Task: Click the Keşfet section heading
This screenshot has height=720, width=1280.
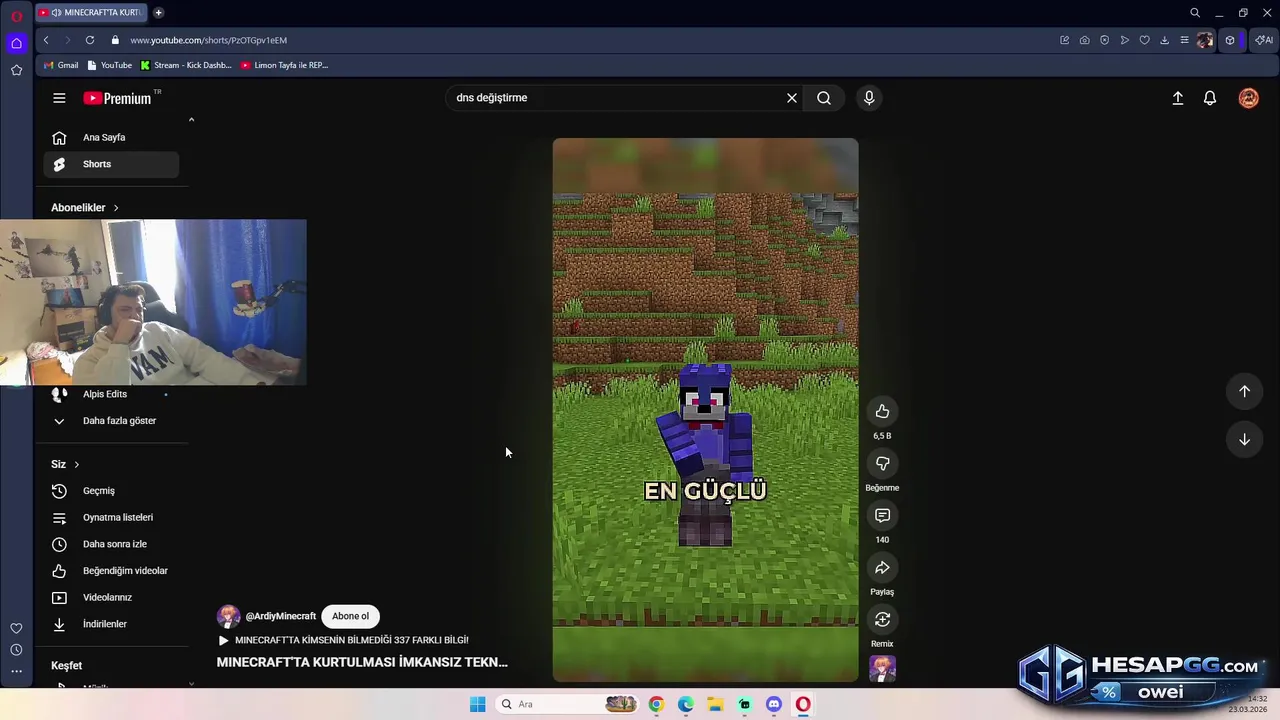Action: click(66, 665)
